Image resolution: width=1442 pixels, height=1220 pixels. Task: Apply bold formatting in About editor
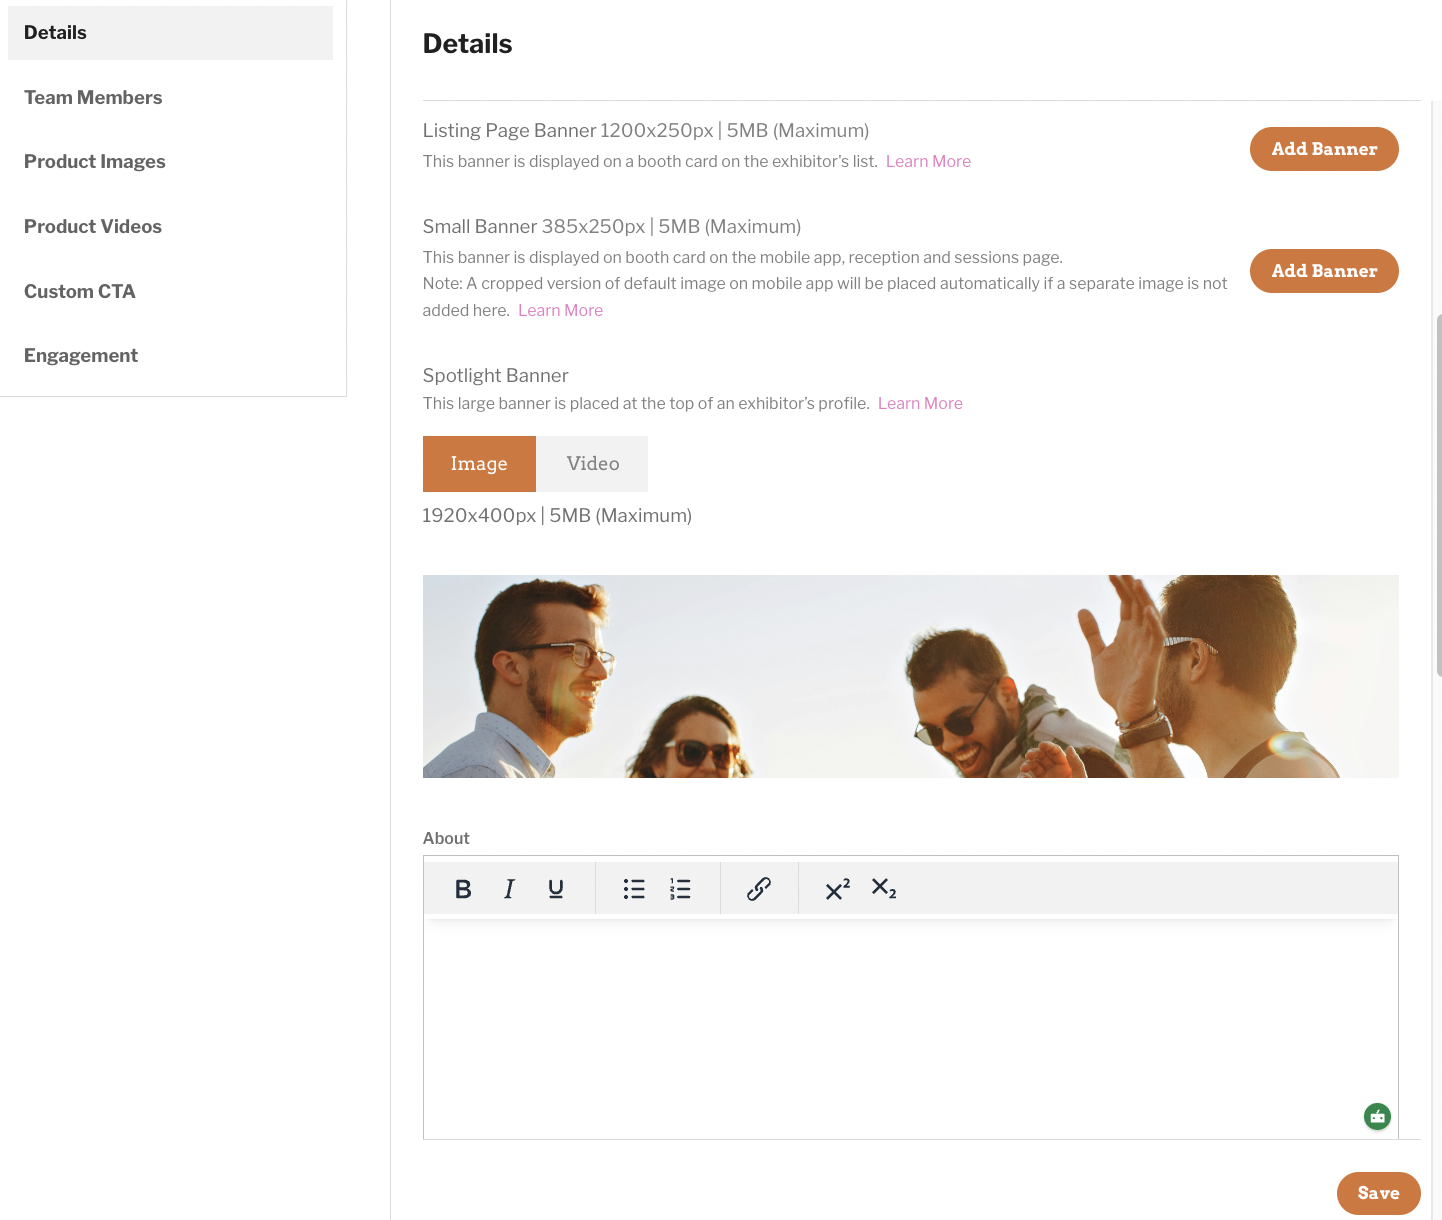click(463, 889)
